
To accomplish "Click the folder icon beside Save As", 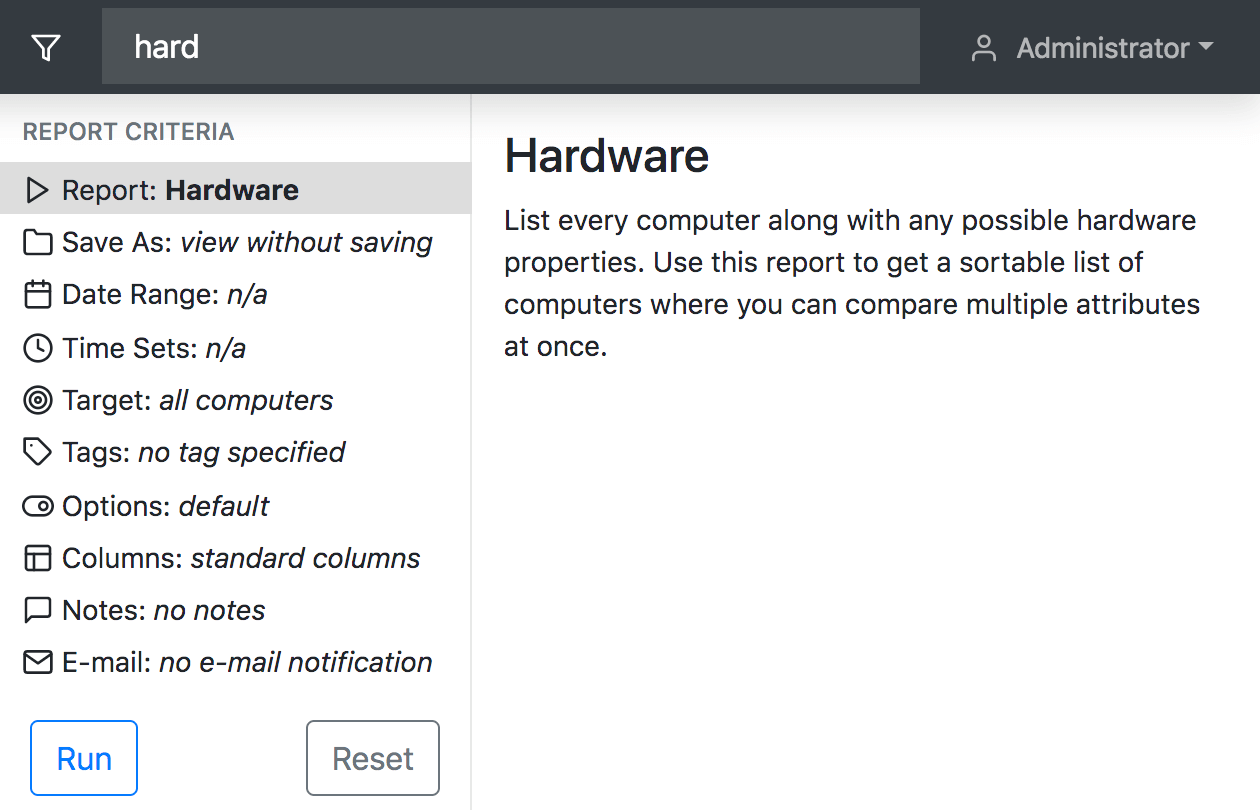I will tap(37, 243).
